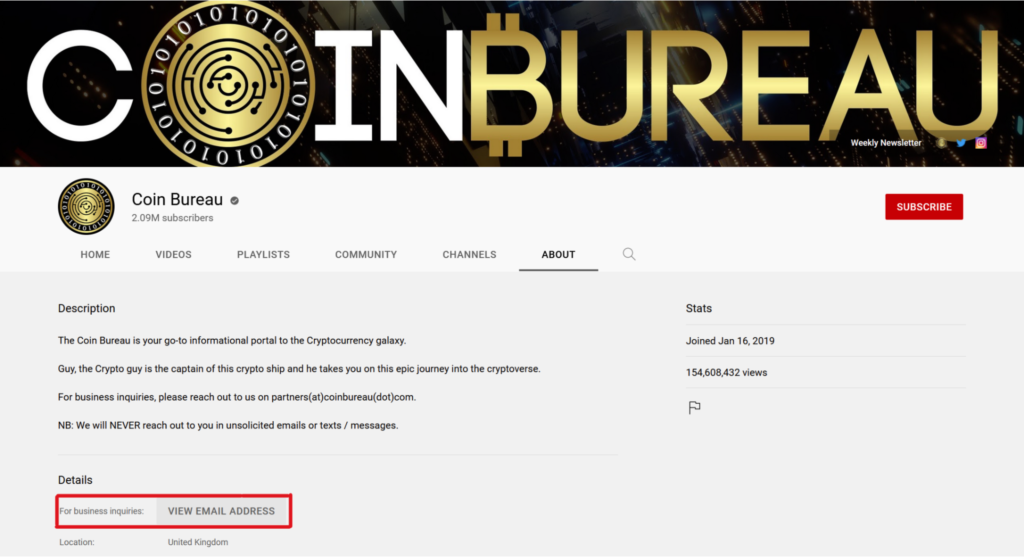Click the 154,608,432 views stat
1024x557 pixels.
[x=726, y=373]
